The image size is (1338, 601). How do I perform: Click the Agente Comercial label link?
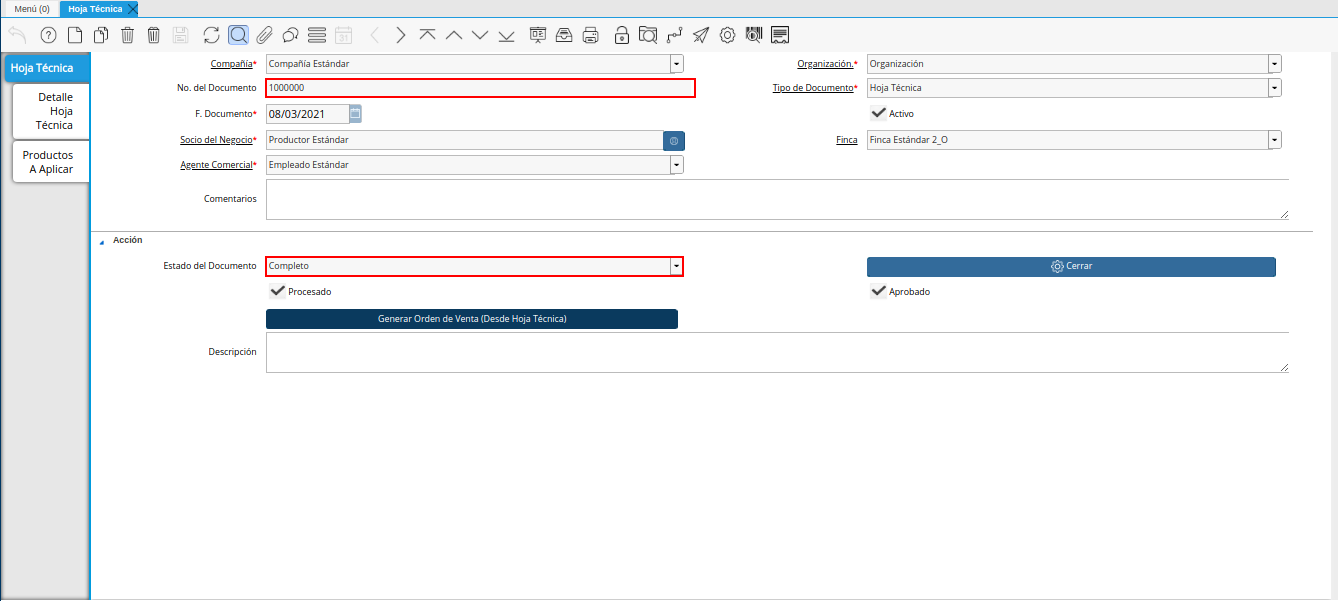click(x=216, y=165)
